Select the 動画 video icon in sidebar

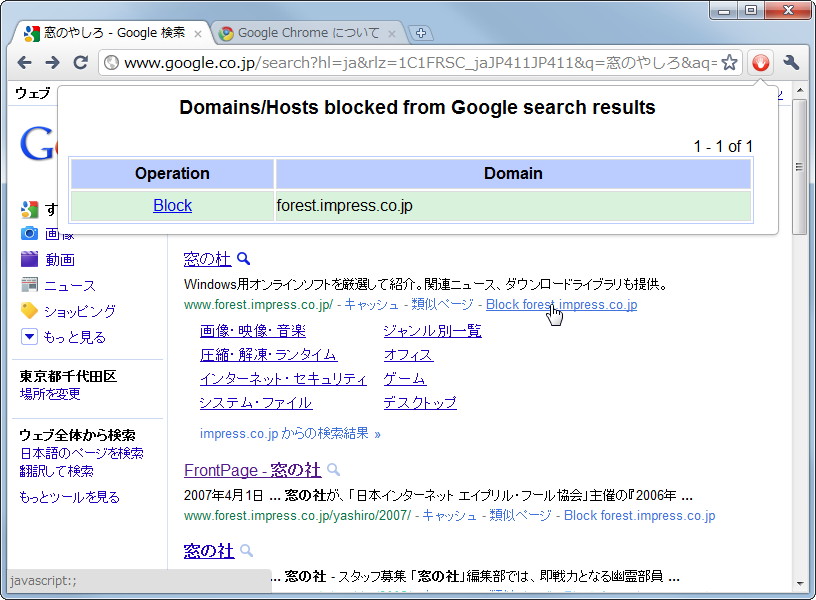(30, 259)
